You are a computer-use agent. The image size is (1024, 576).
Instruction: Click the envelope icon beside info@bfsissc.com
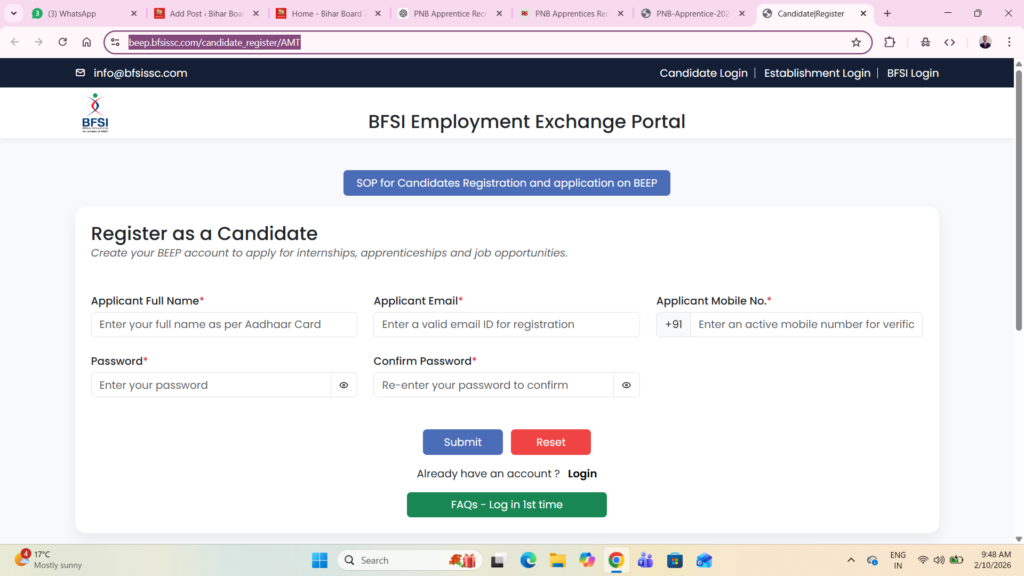pyautogui.click(x=81, y=72)
